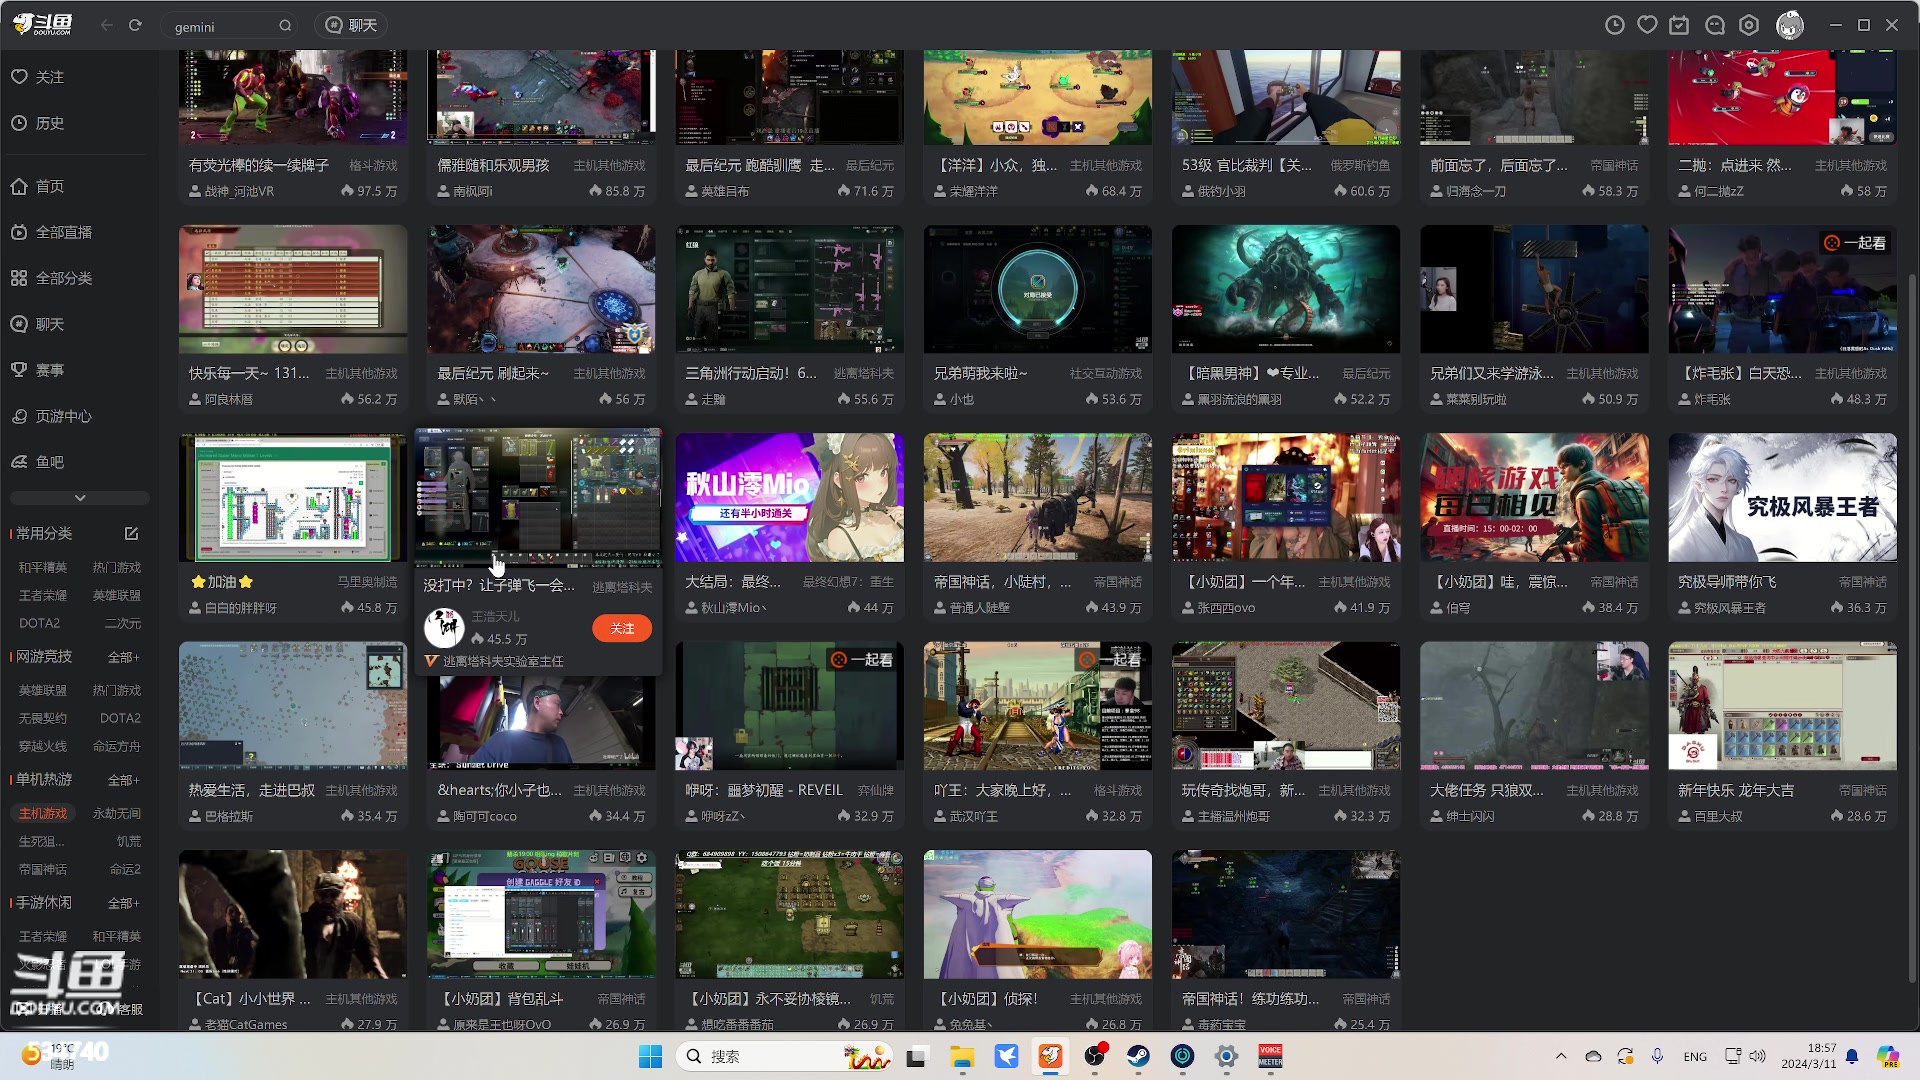Show hidden system tray icons chevron
The height and width of the screenshot is (1080, 1920).
pyautogui.click(x=1561, y=1057)
